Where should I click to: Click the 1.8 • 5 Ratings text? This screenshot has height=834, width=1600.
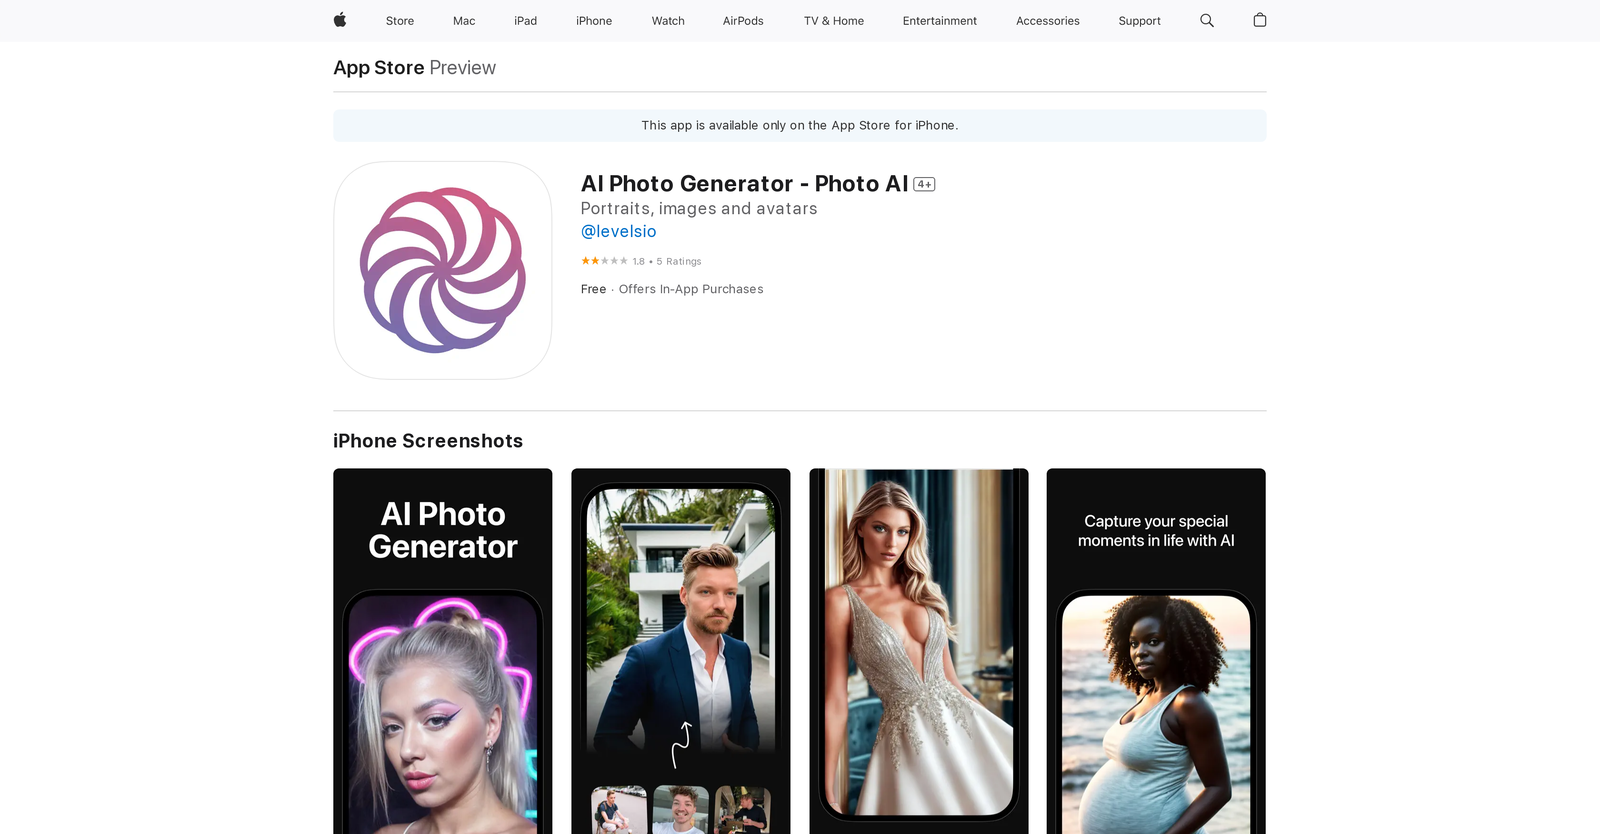point(667,261)
